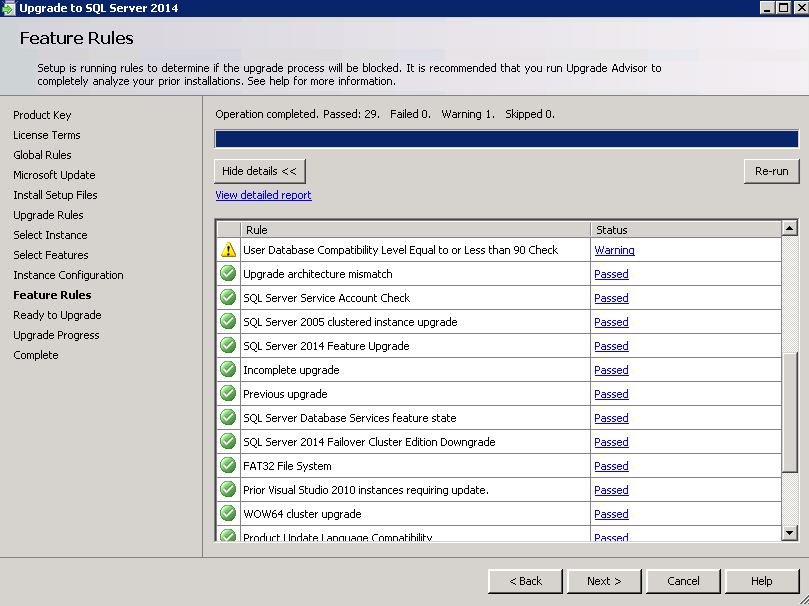Select Microsoft Update step in sidebar
The image size is (809, 606).
point(54,175)
